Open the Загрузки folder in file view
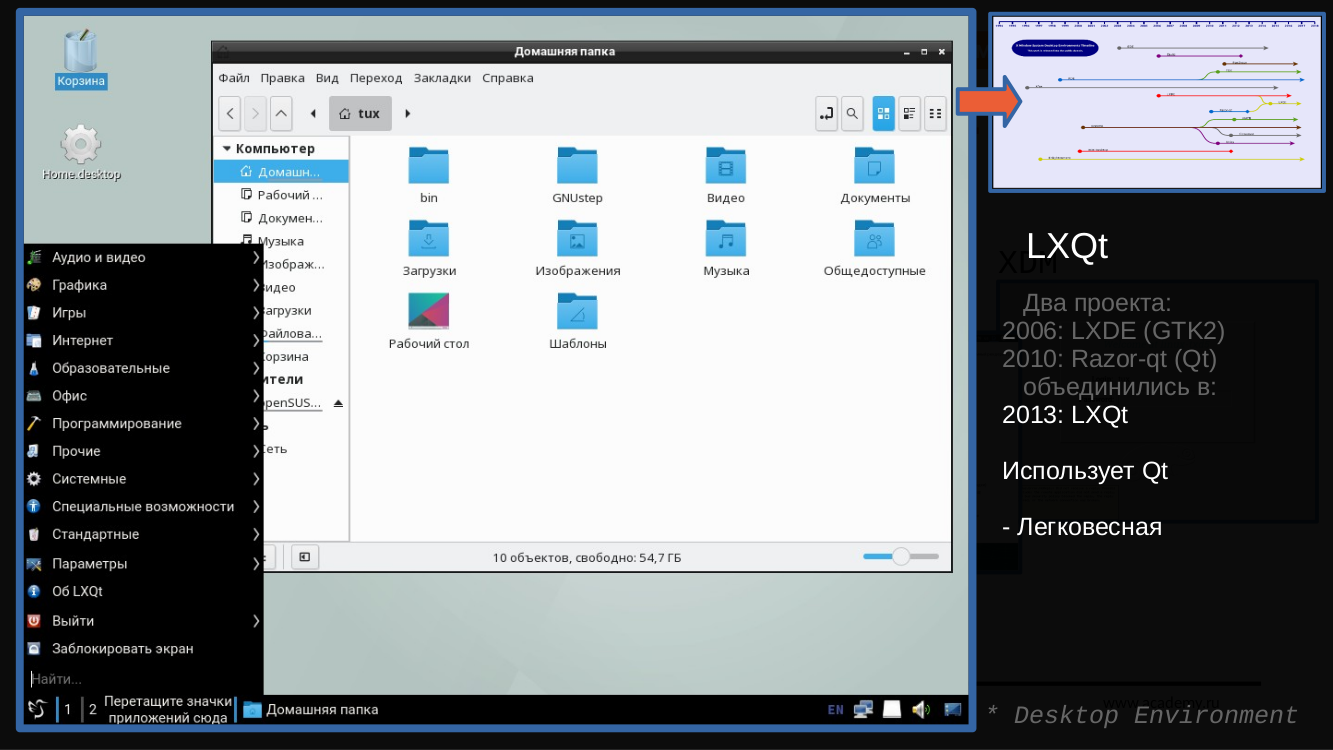 429,248
